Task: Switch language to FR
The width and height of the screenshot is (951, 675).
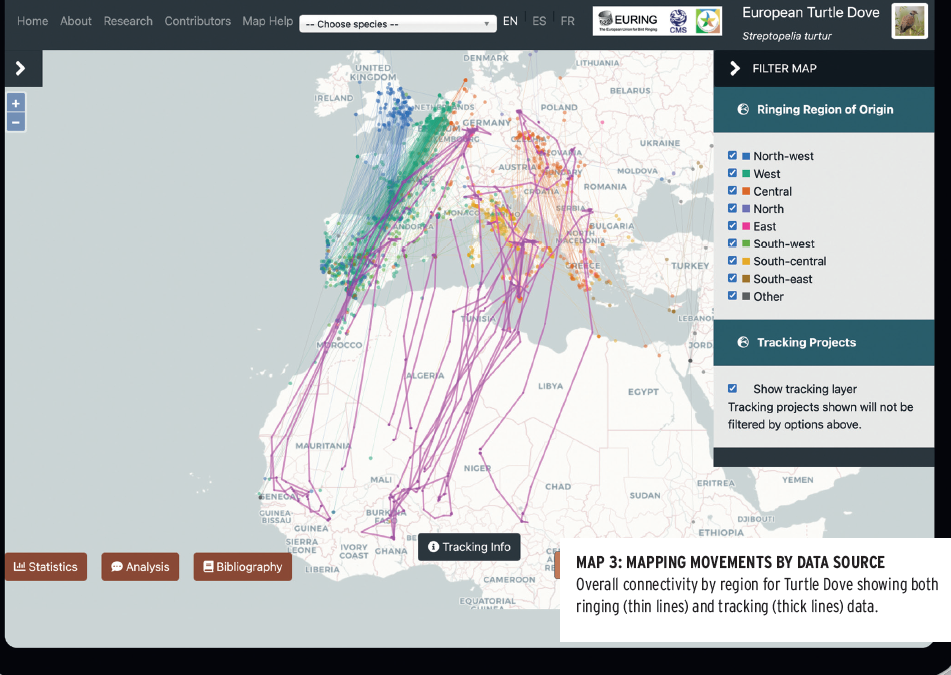Action: [x=568, y=21]
